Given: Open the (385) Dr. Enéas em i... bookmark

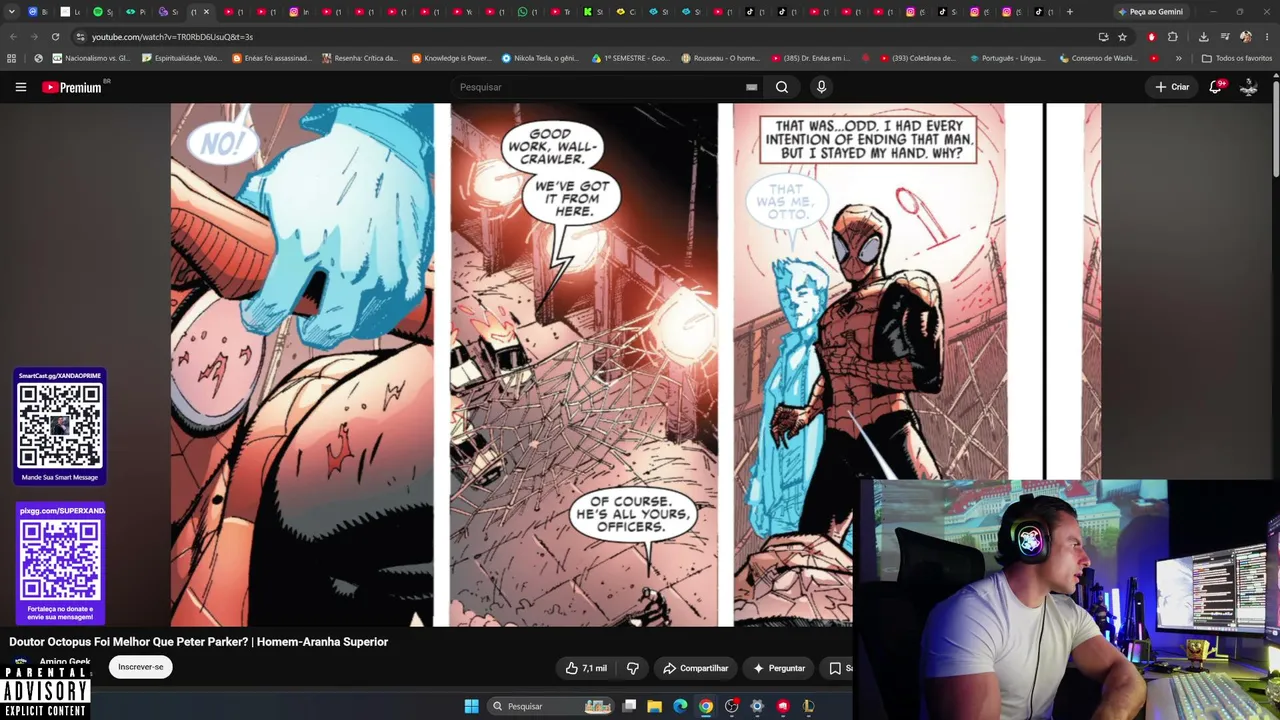Looking at the screenshot, I should click(810, 58).
